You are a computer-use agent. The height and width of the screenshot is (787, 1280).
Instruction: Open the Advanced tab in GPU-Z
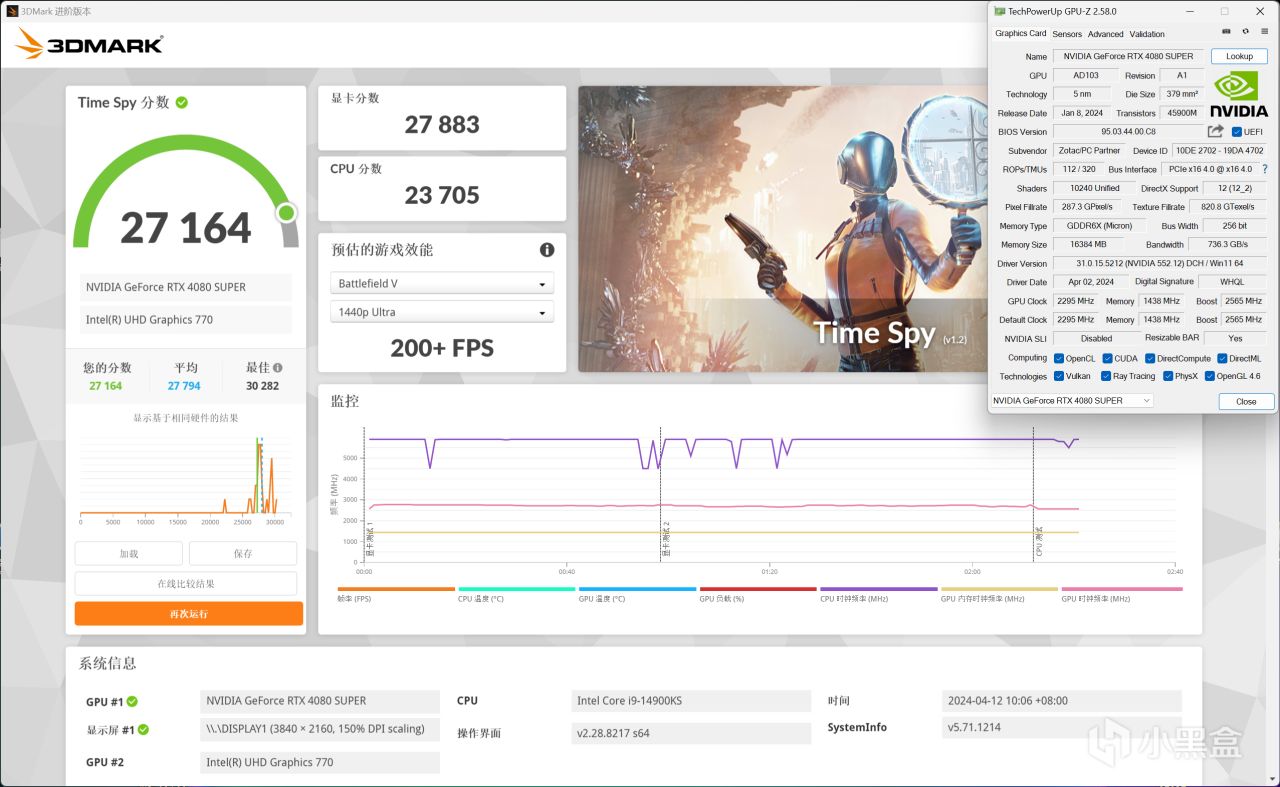(x=1106, y=34)
